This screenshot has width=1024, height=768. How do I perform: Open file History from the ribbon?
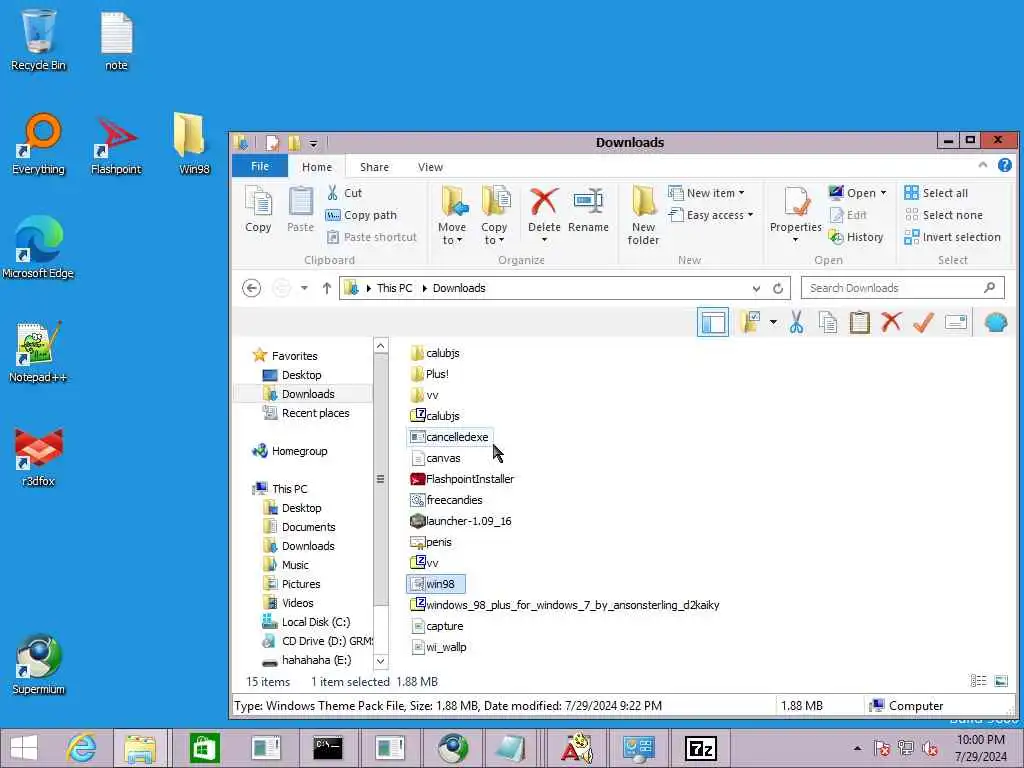(856, 237)
